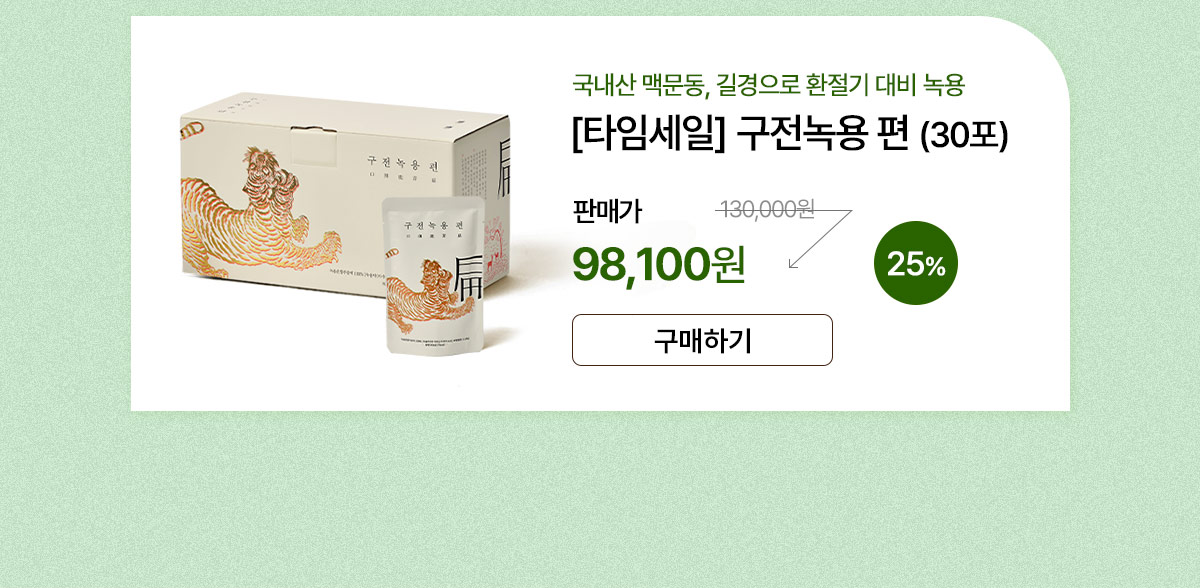
Task: Click the 구매하기 purchase button
Action: click(x=702, y=340)
